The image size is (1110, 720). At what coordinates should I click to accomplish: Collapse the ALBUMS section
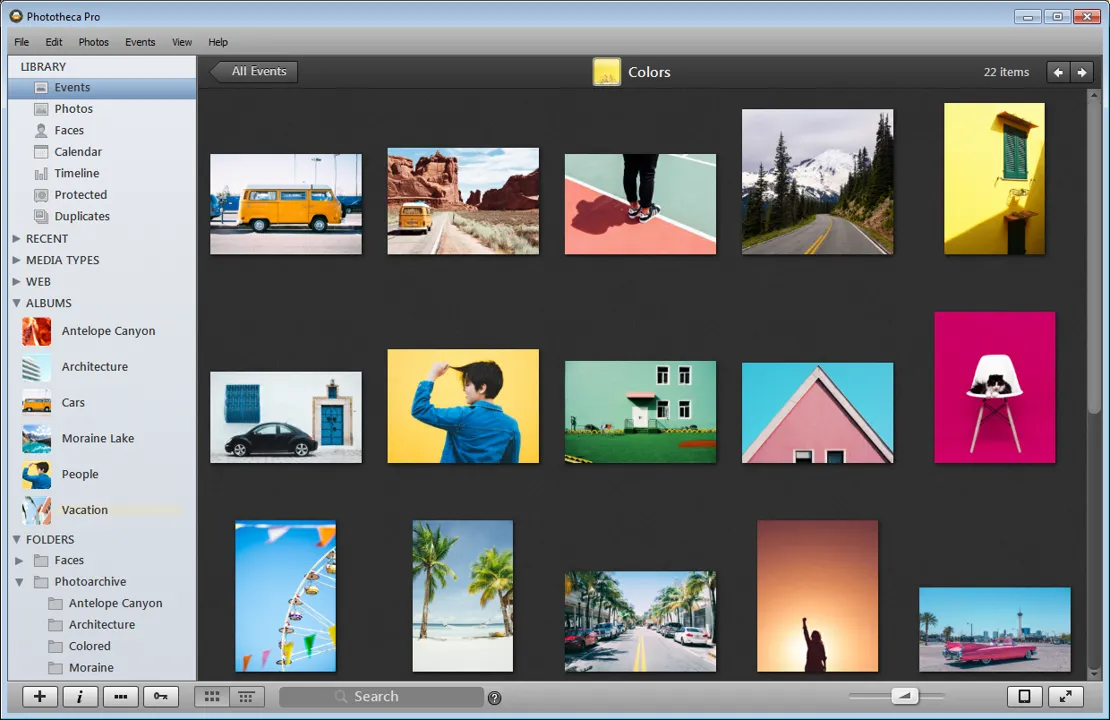(x=16, y=303)
